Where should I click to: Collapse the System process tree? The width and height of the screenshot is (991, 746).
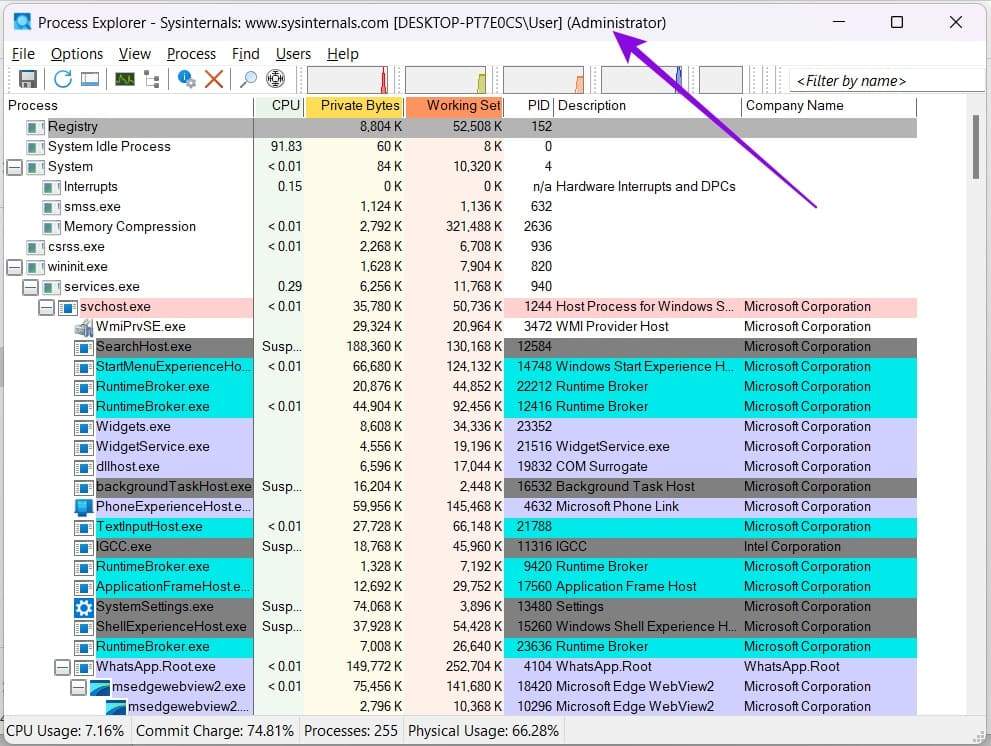15,167
